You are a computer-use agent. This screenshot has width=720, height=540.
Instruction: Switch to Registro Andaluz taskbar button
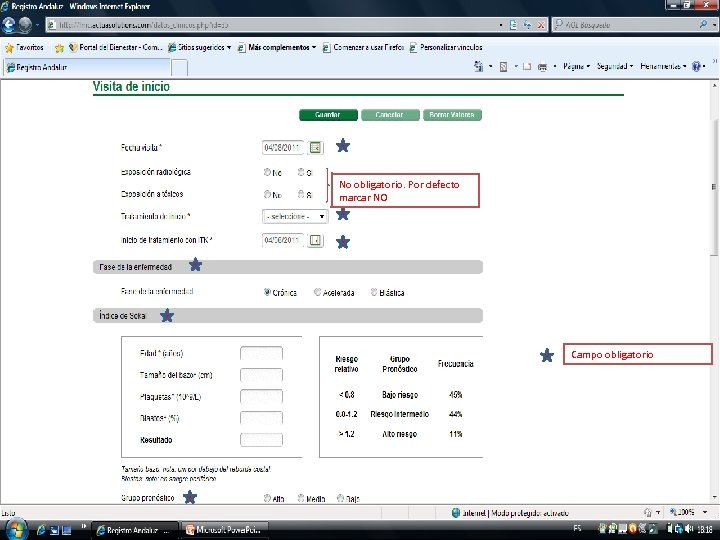135,530
